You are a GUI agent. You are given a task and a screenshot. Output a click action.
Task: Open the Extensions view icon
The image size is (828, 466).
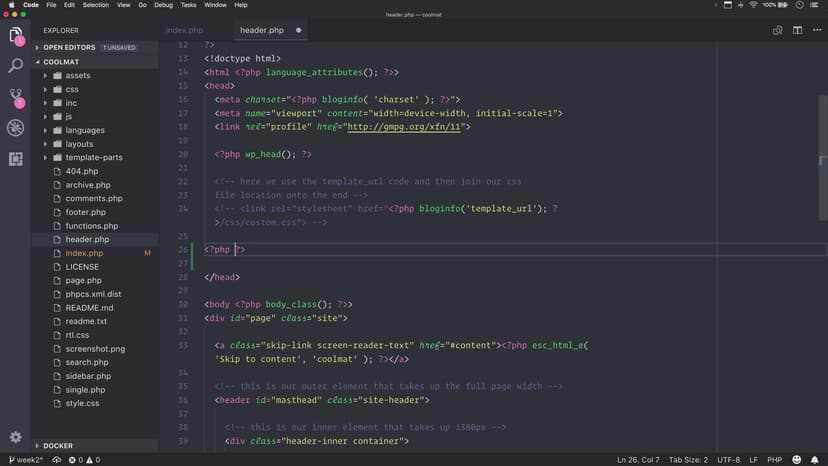click(x=15, y=158)
